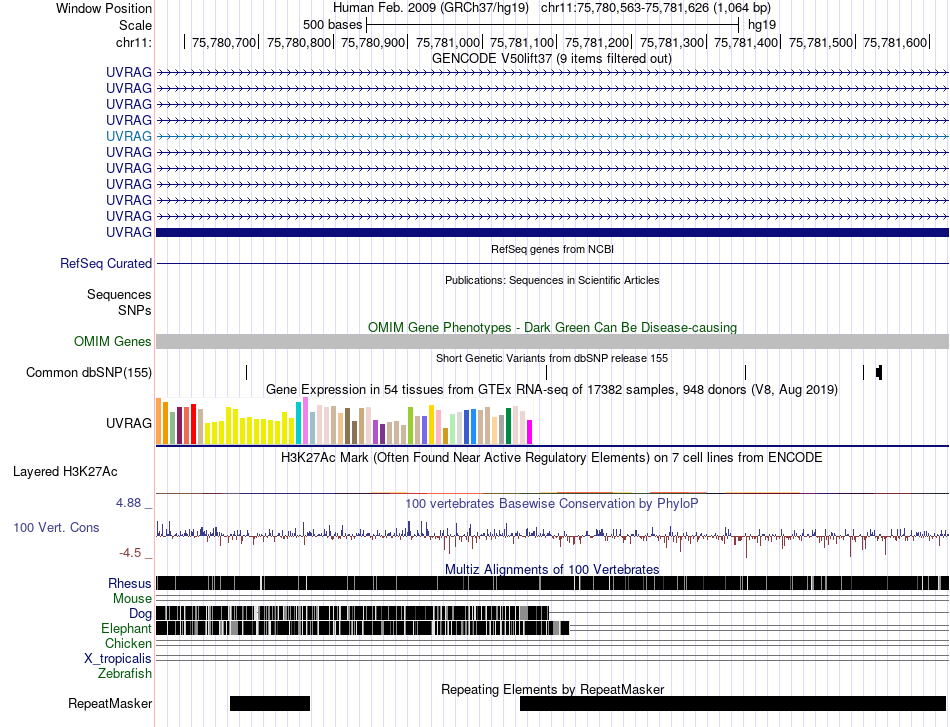Viewport: 950px width, 727px height.
Task: Click the thick rightmost dbSNP variant marker
Action: 879,373
